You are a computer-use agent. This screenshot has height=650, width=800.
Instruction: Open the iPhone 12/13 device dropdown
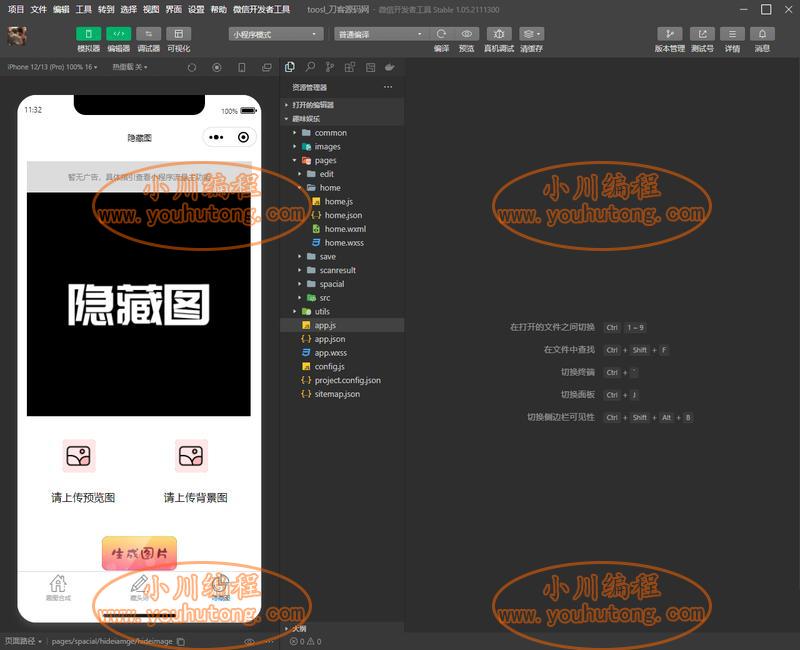pyautogui.click(x=53, y=67)
